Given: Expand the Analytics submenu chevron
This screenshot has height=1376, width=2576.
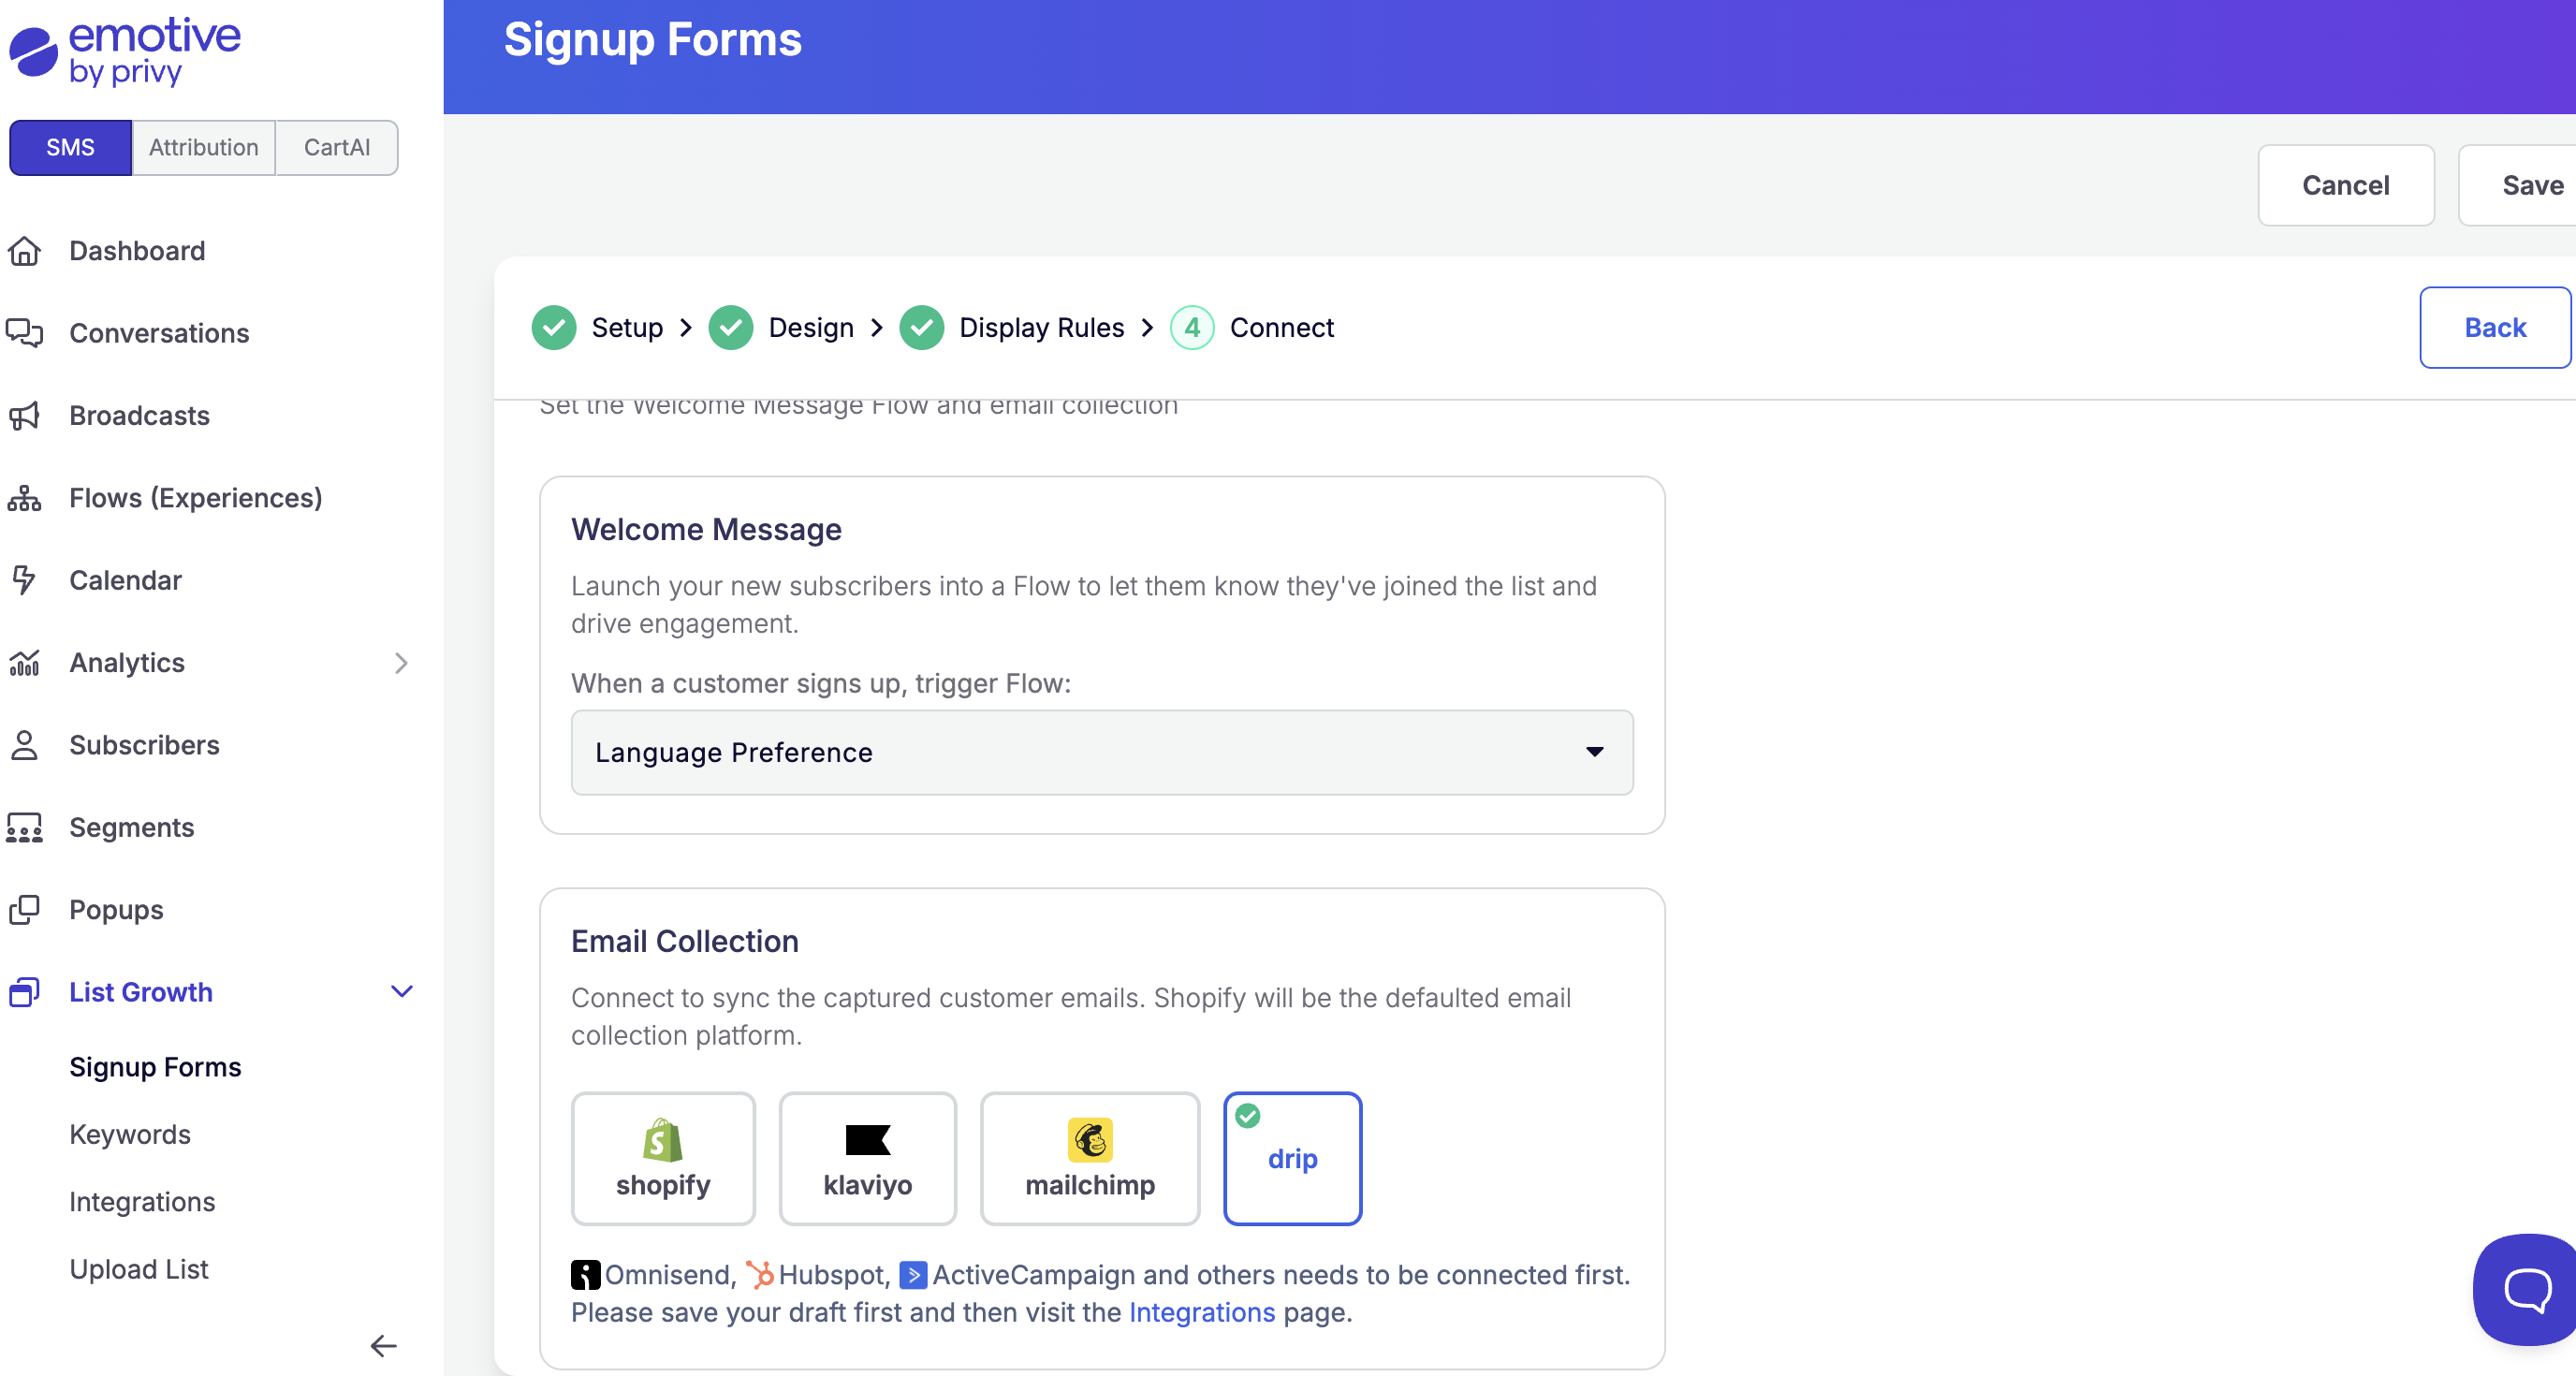Looking at the screenshot, I should point(401,663).
